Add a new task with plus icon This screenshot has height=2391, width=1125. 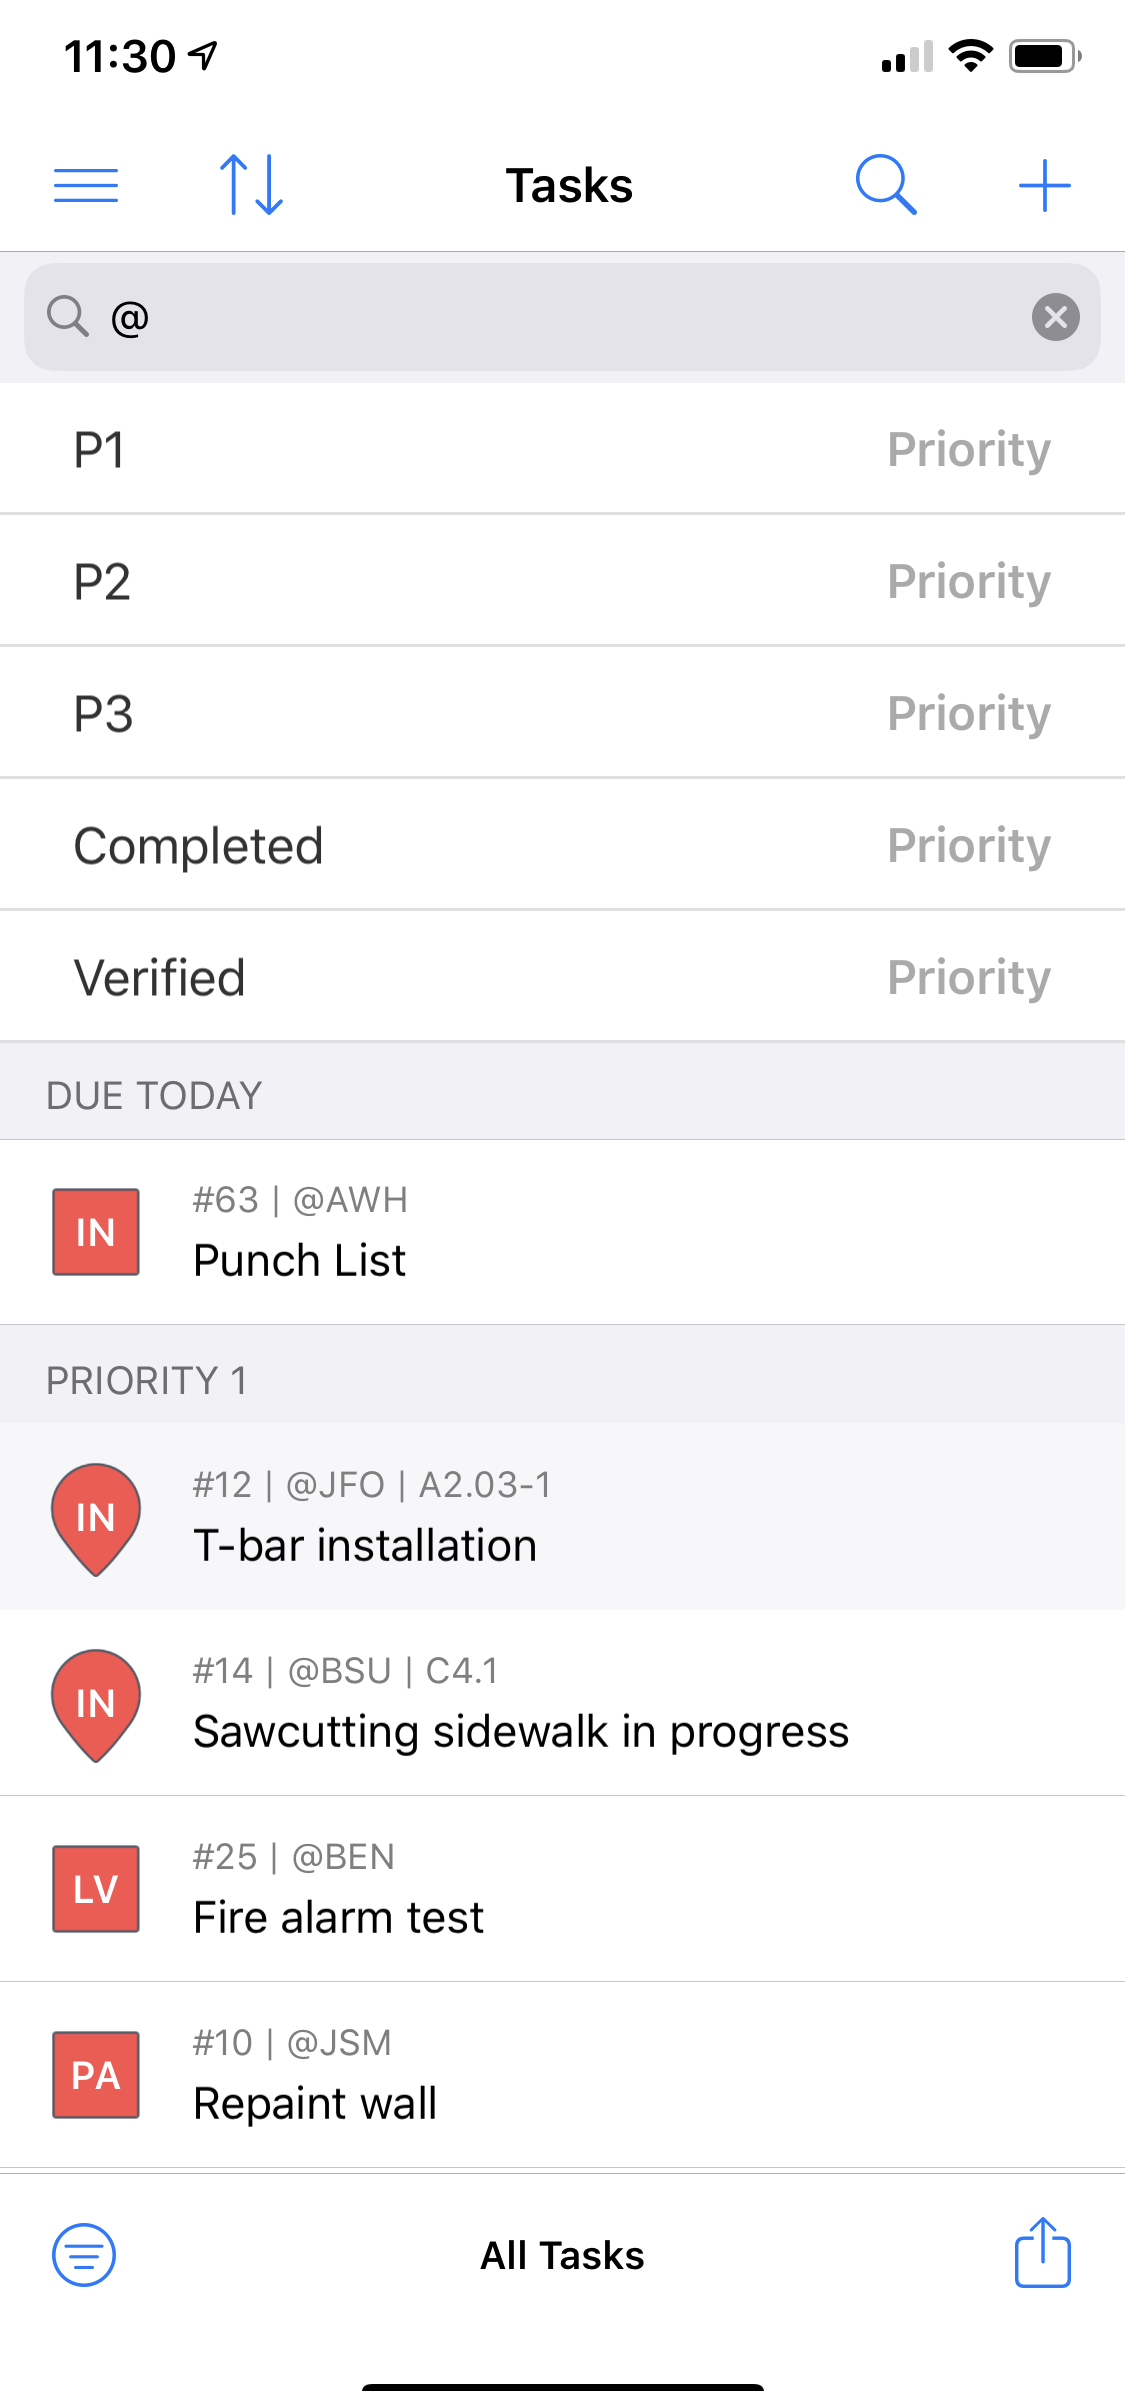coord(1044,186)
